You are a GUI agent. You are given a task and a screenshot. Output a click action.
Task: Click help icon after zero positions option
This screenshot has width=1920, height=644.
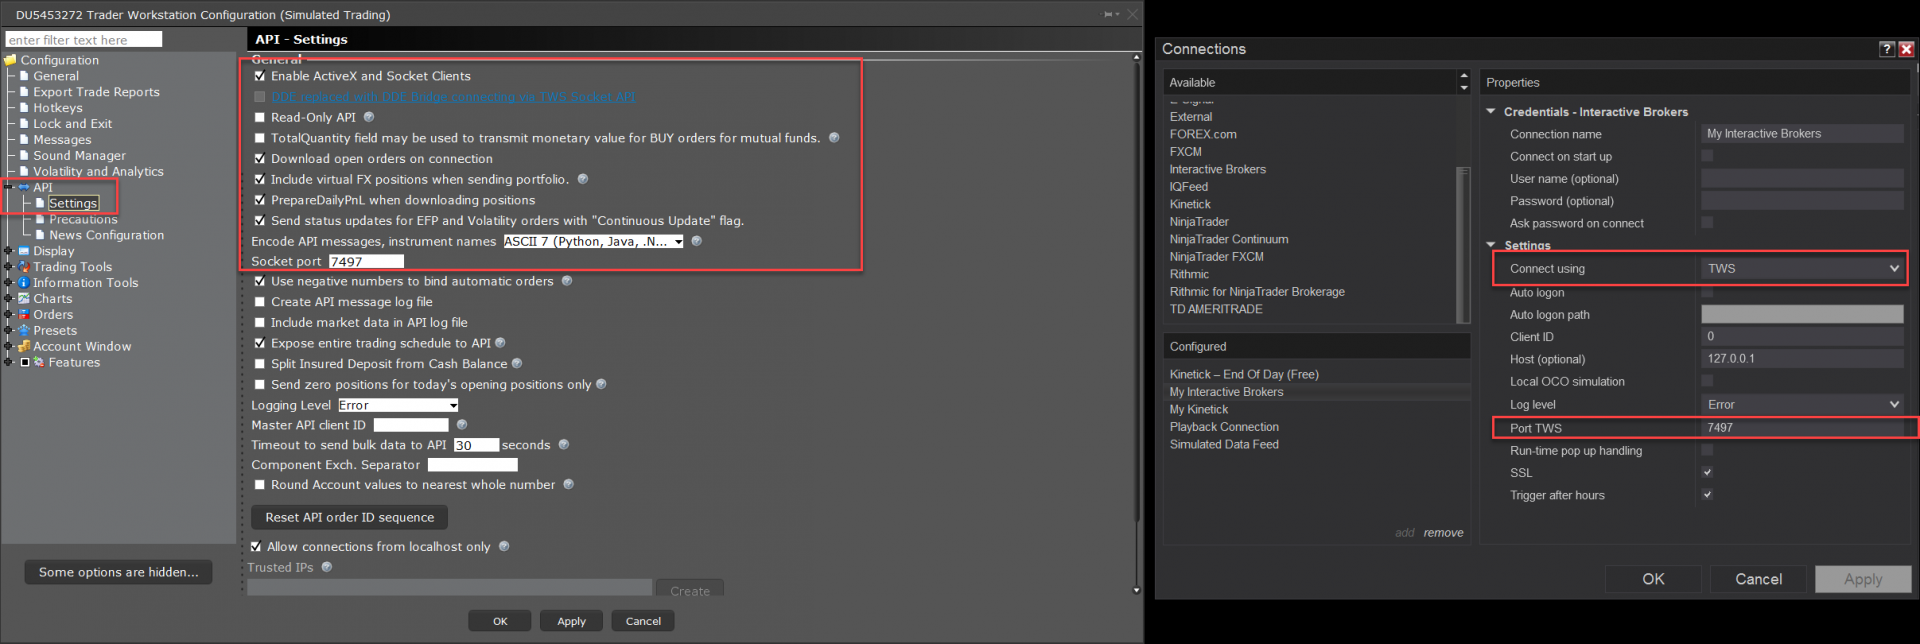point(601,384)
